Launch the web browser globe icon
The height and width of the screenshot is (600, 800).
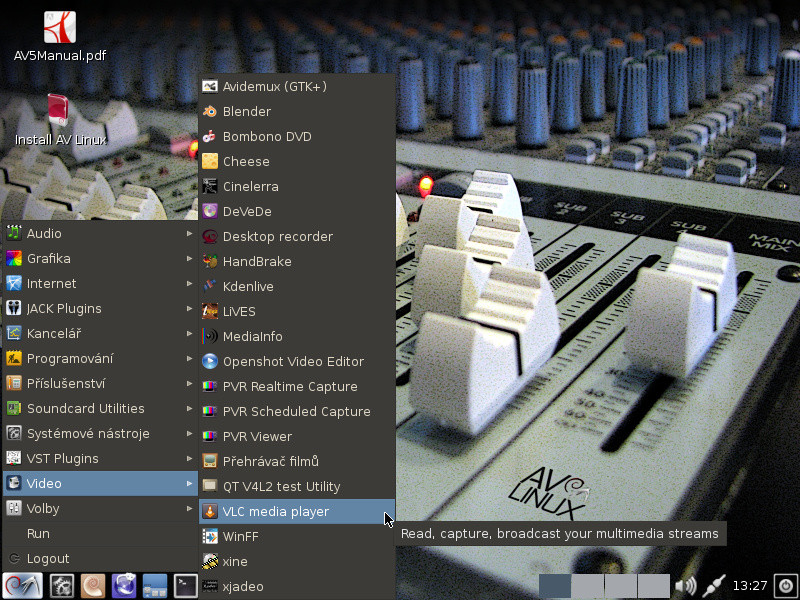[x=124, y=586]
